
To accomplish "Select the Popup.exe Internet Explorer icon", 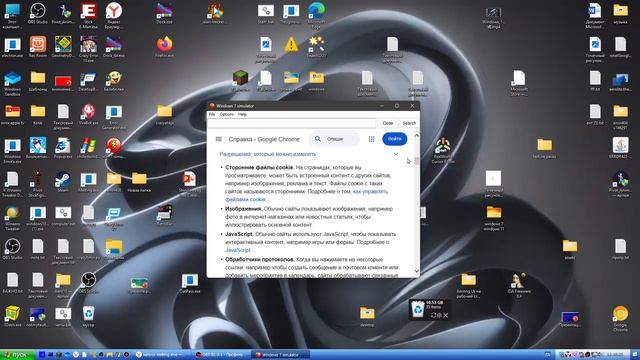I will pyautogui.click(x=63, y=148).
